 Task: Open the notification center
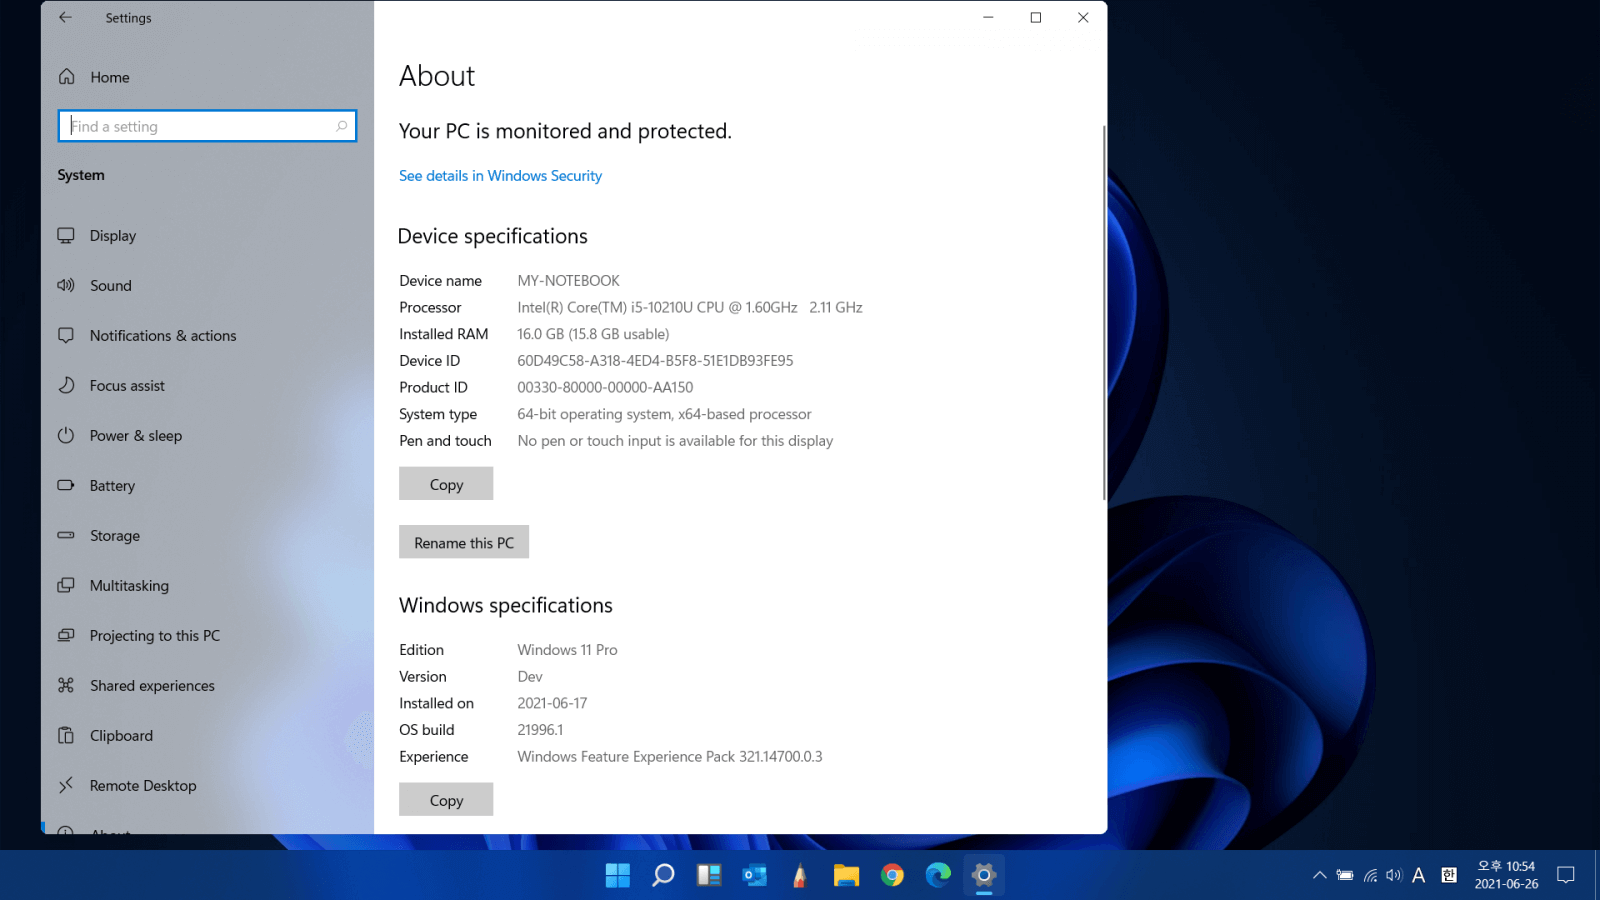1566,876
